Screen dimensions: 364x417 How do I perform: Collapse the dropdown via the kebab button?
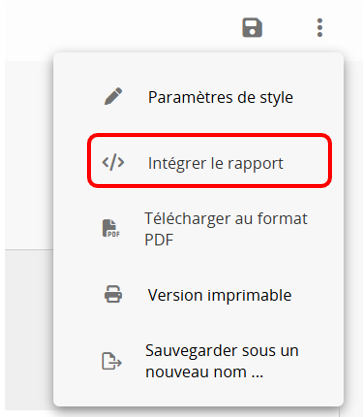coord(320,28)
